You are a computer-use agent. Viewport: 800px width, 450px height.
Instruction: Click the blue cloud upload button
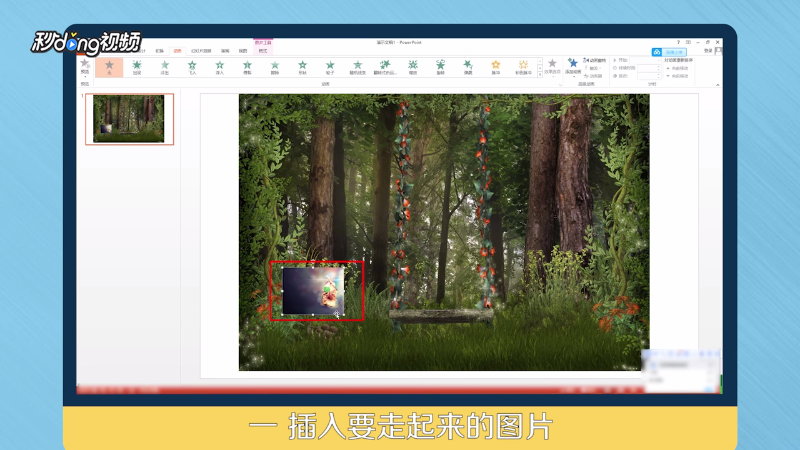point(669,52)
